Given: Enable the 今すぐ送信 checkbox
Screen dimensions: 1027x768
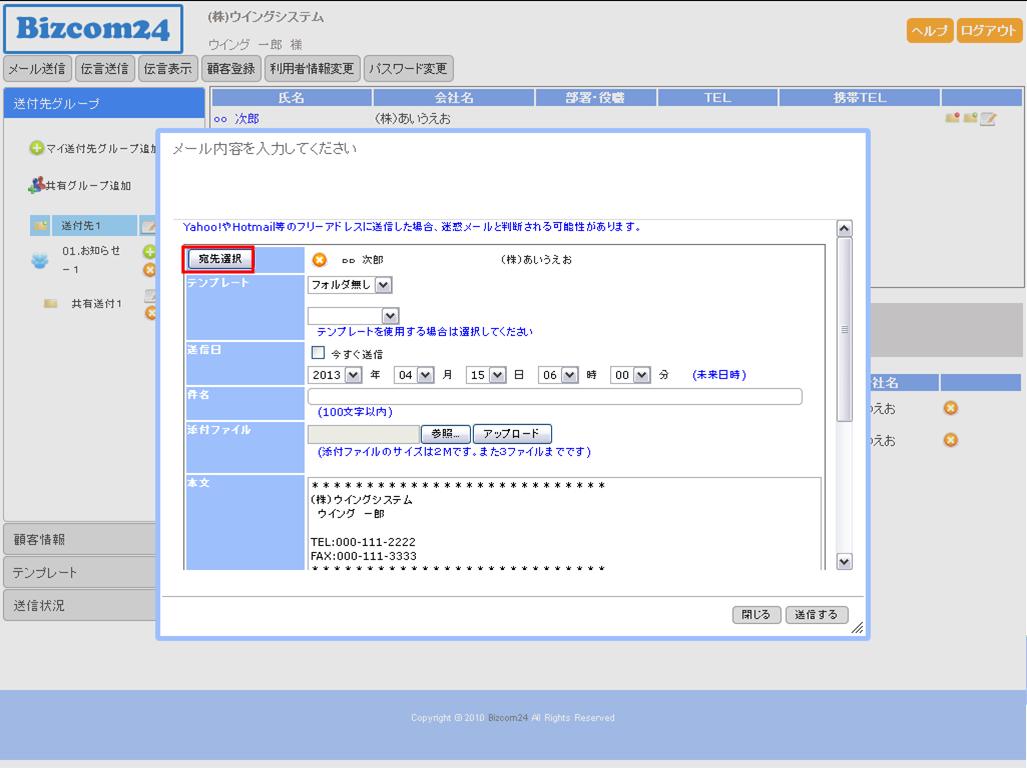Looking at the screenshot, I should tap(318, 353).
